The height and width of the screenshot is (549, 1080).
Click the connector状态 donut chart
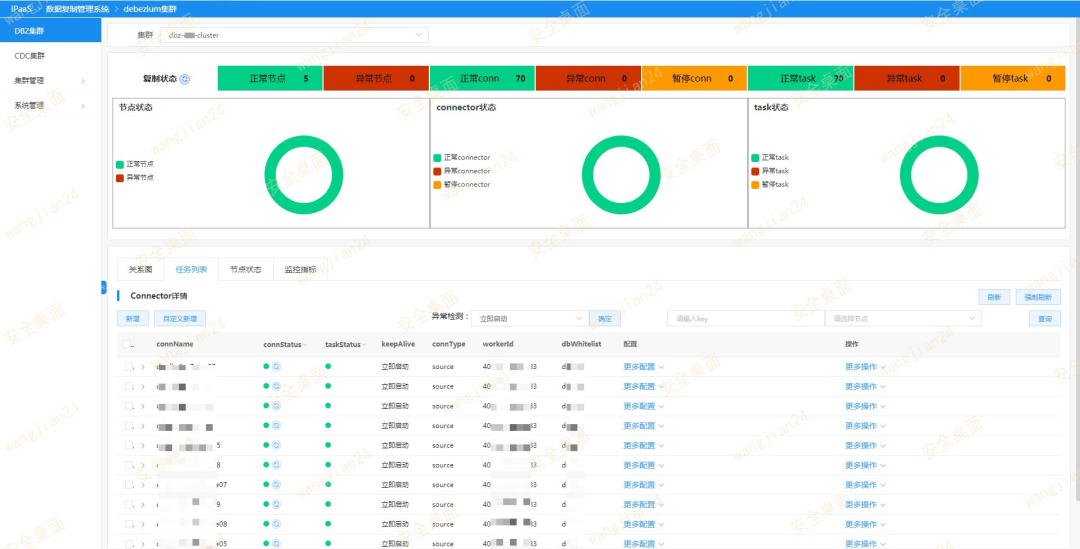[x=621, y=175]
